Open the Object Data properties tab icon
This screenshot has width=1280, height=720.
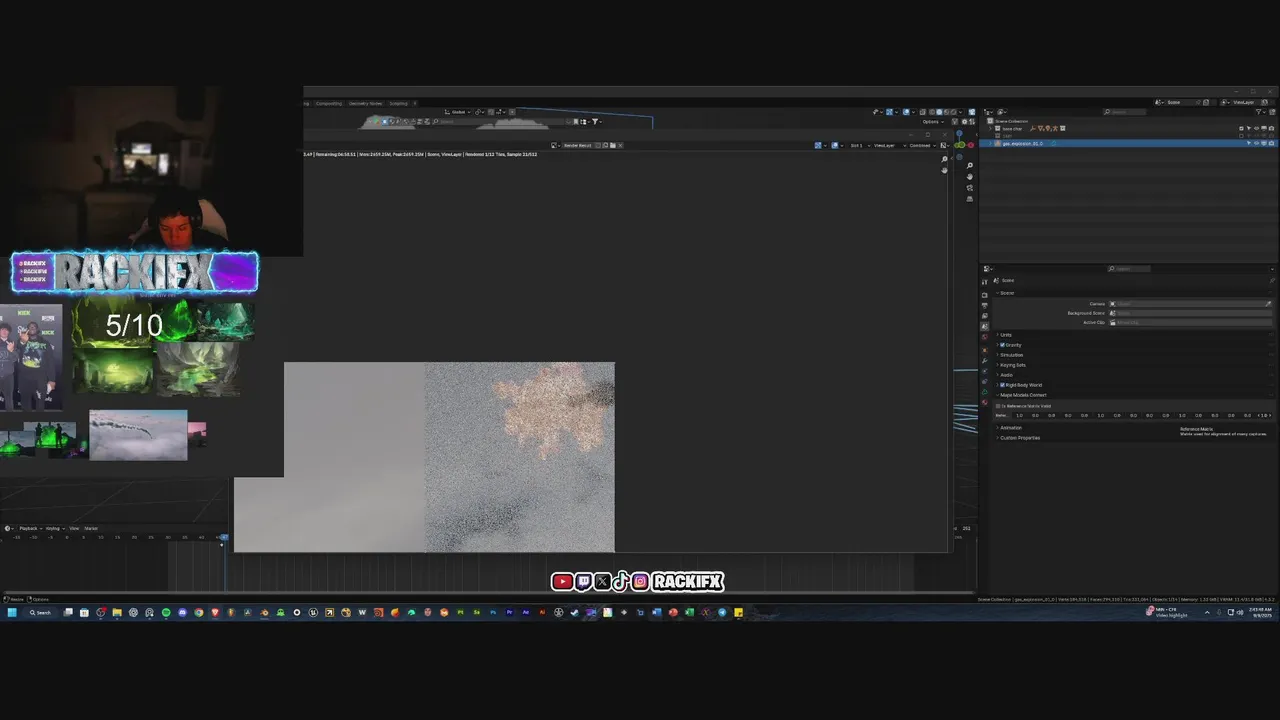click(985, 392)
